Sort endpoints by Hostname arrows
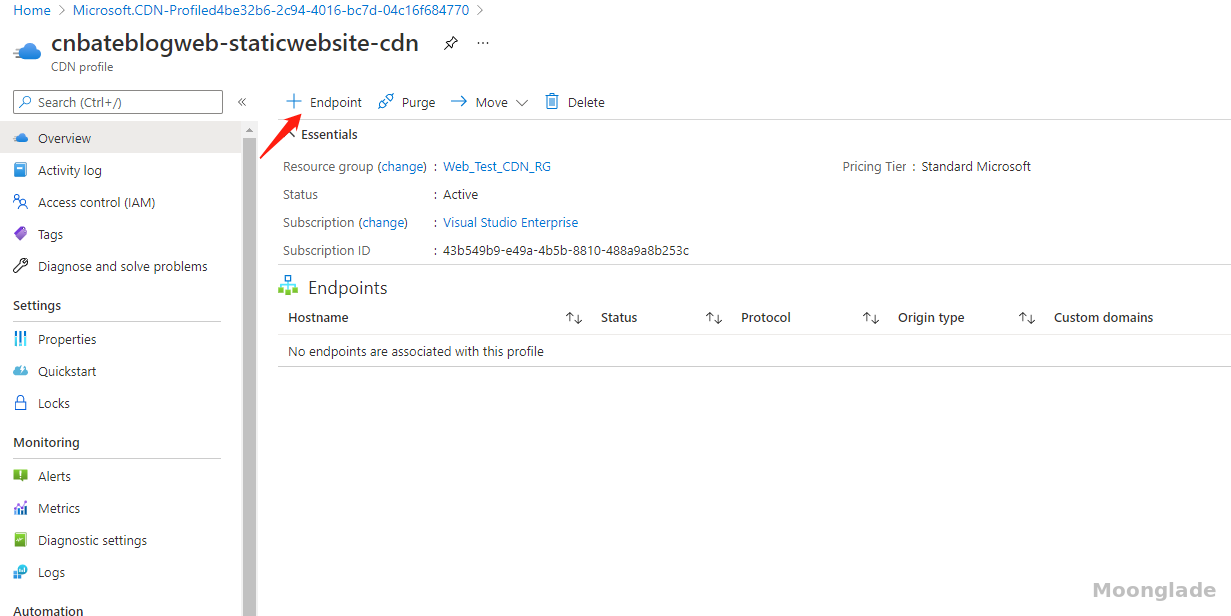Screen dimensions: 1231x616 (x=574, y=318)
